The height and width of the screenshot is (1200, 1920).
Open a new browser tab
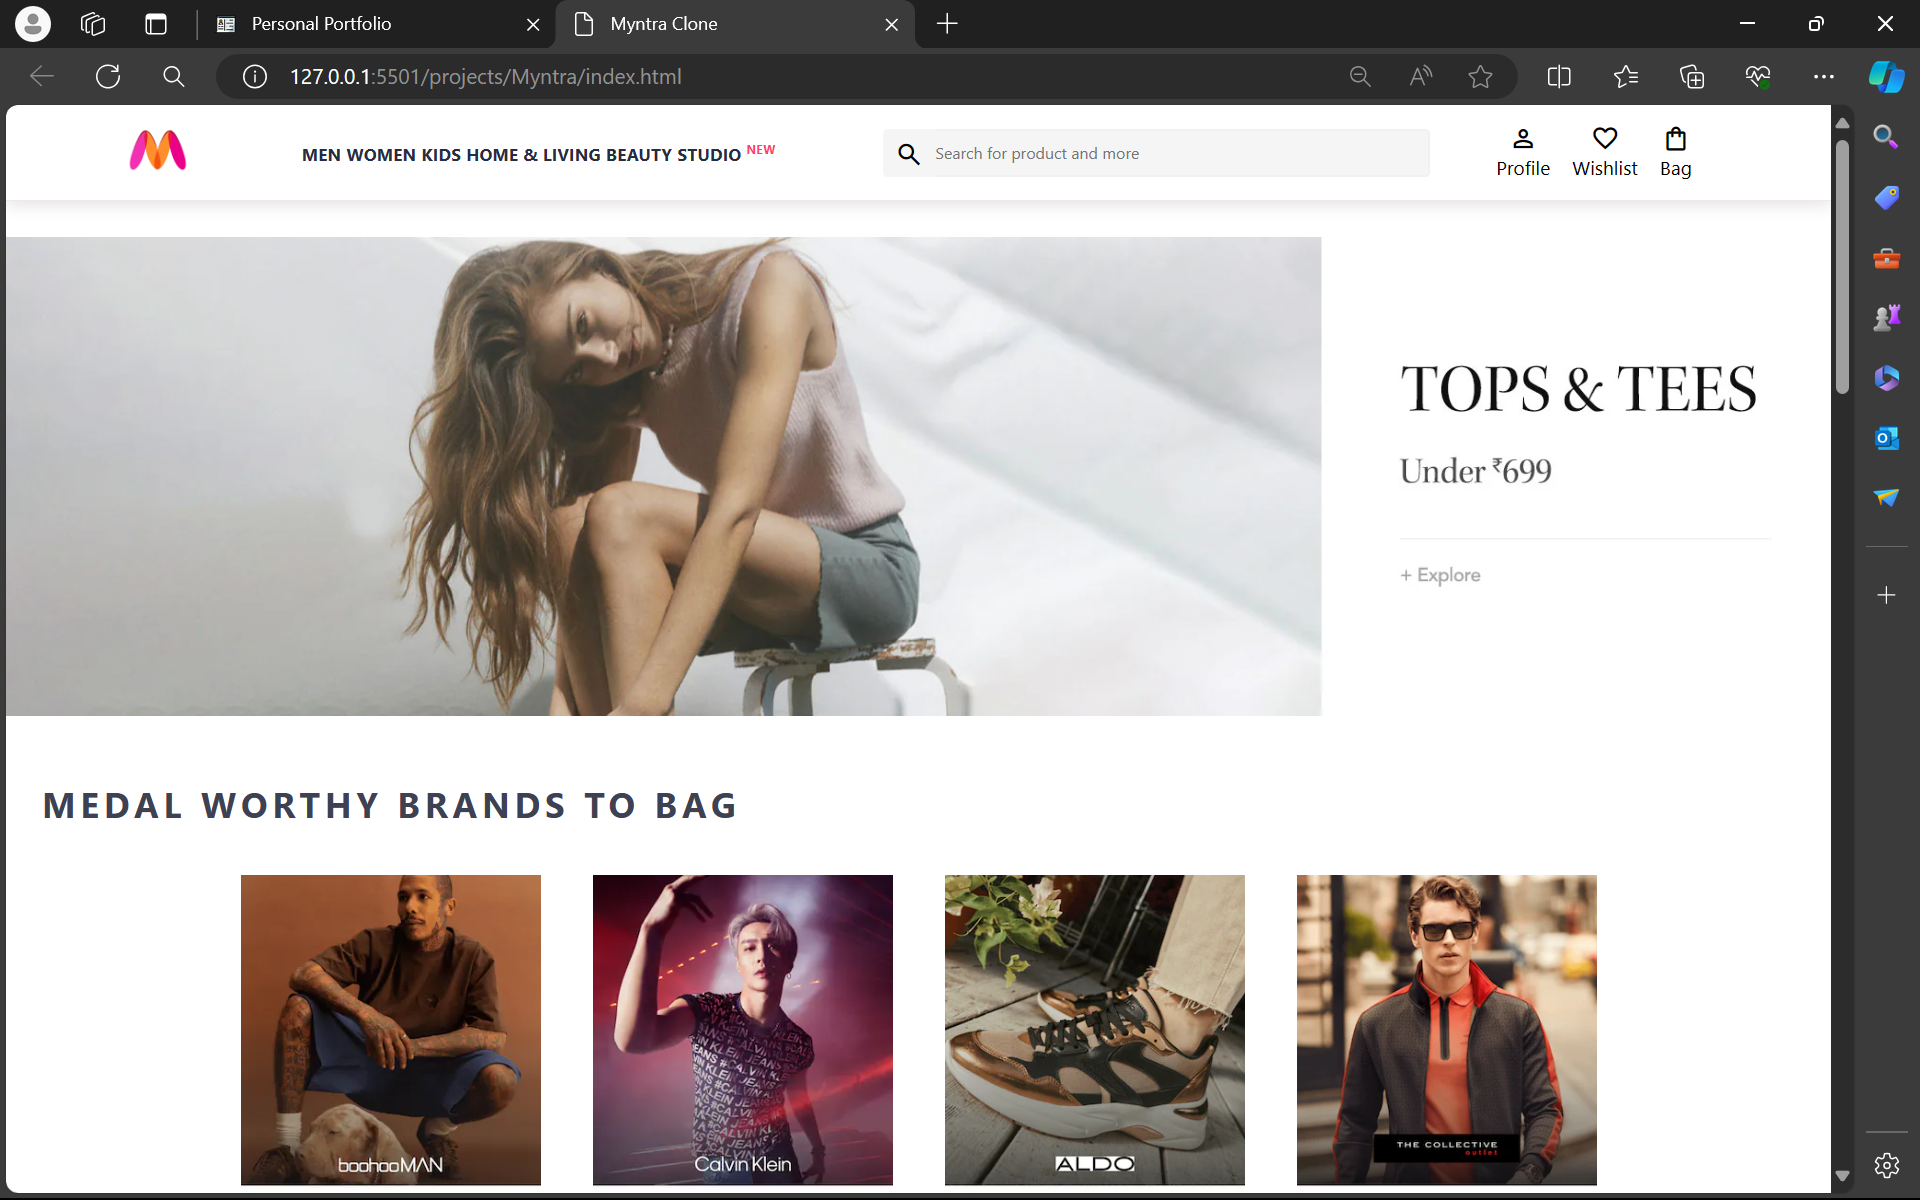click(947, 24)
